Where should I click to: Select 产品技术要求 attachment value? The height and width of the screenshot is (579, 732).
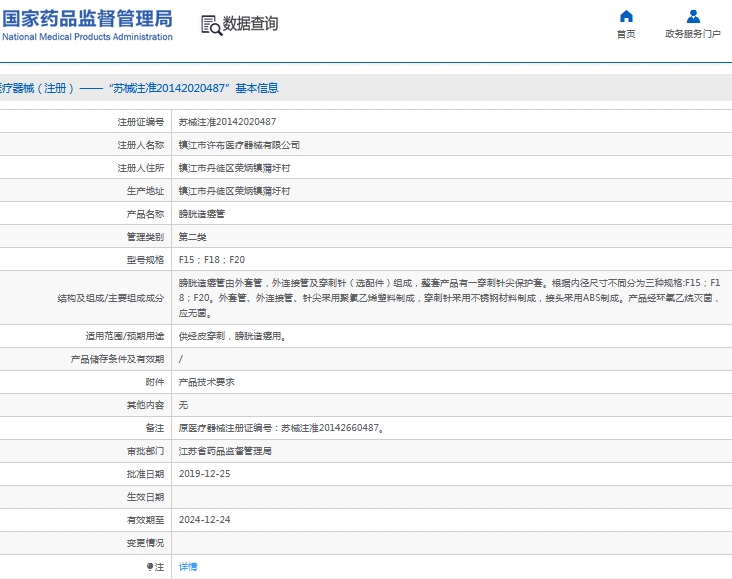(206, 382)
